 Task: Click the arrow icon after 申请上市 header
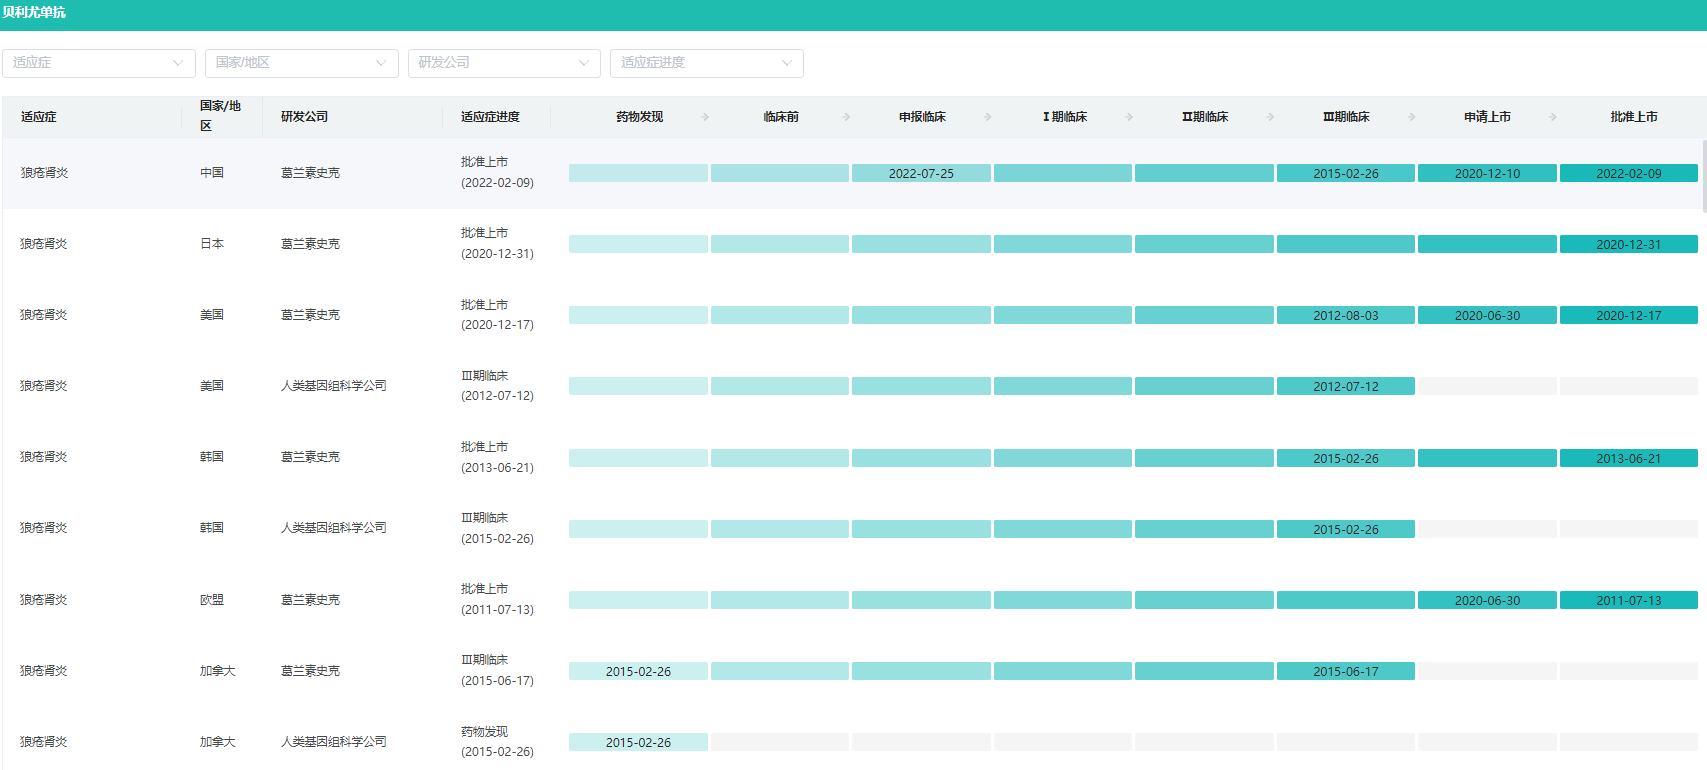pyautogui.click(x=1553, y=117)
